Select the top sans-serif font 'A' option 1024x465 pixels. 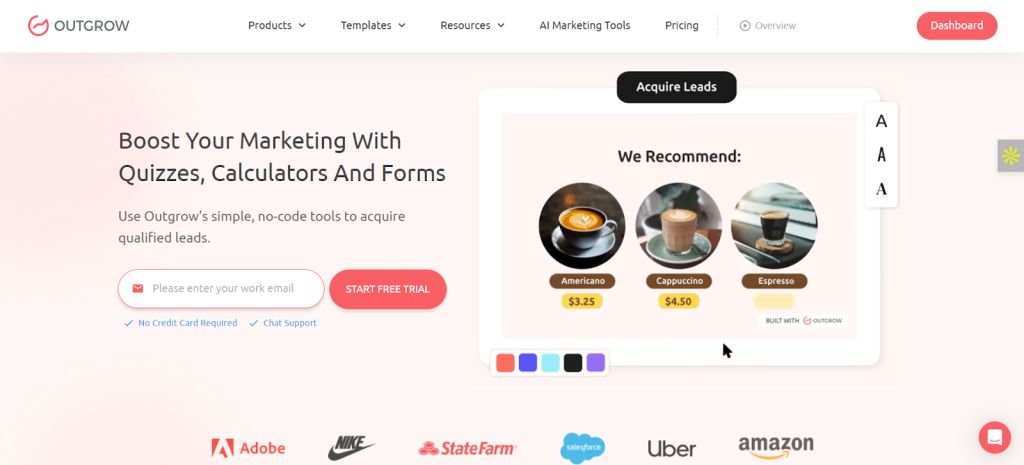click(882, 121)
